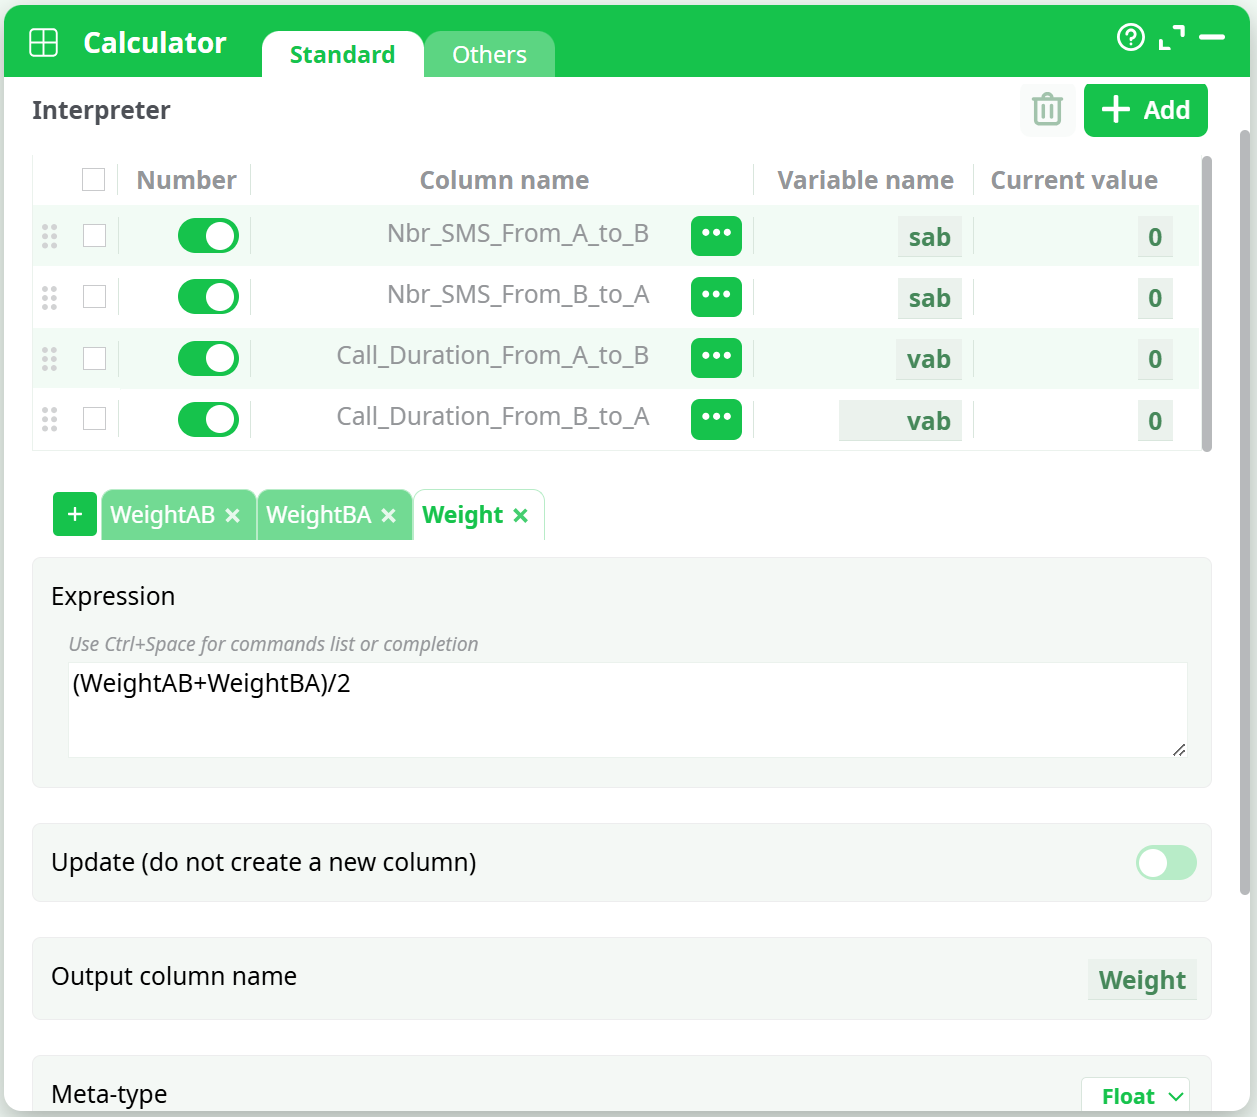Viewport: 1257px width, 1117px height.
Task: Click the Add button
Action: point(1145,110)
